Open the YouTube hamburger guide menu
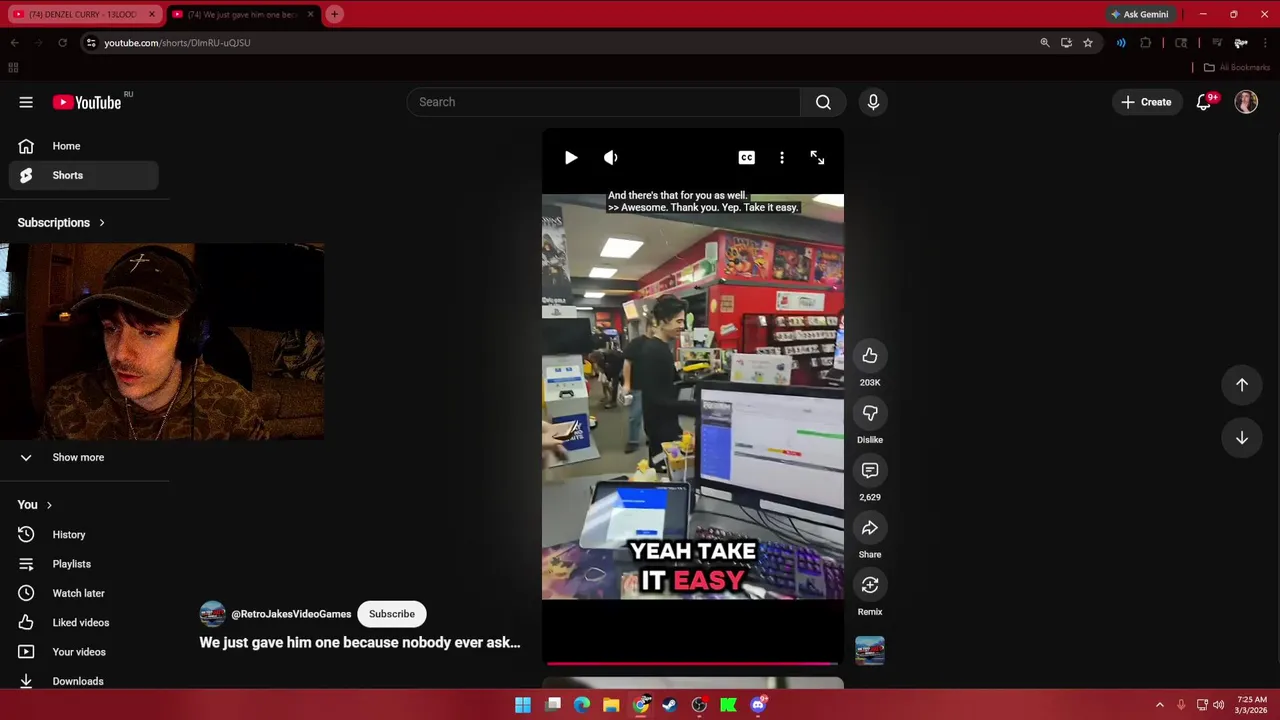Screen dimensions: 1280x720 point(26,102)
